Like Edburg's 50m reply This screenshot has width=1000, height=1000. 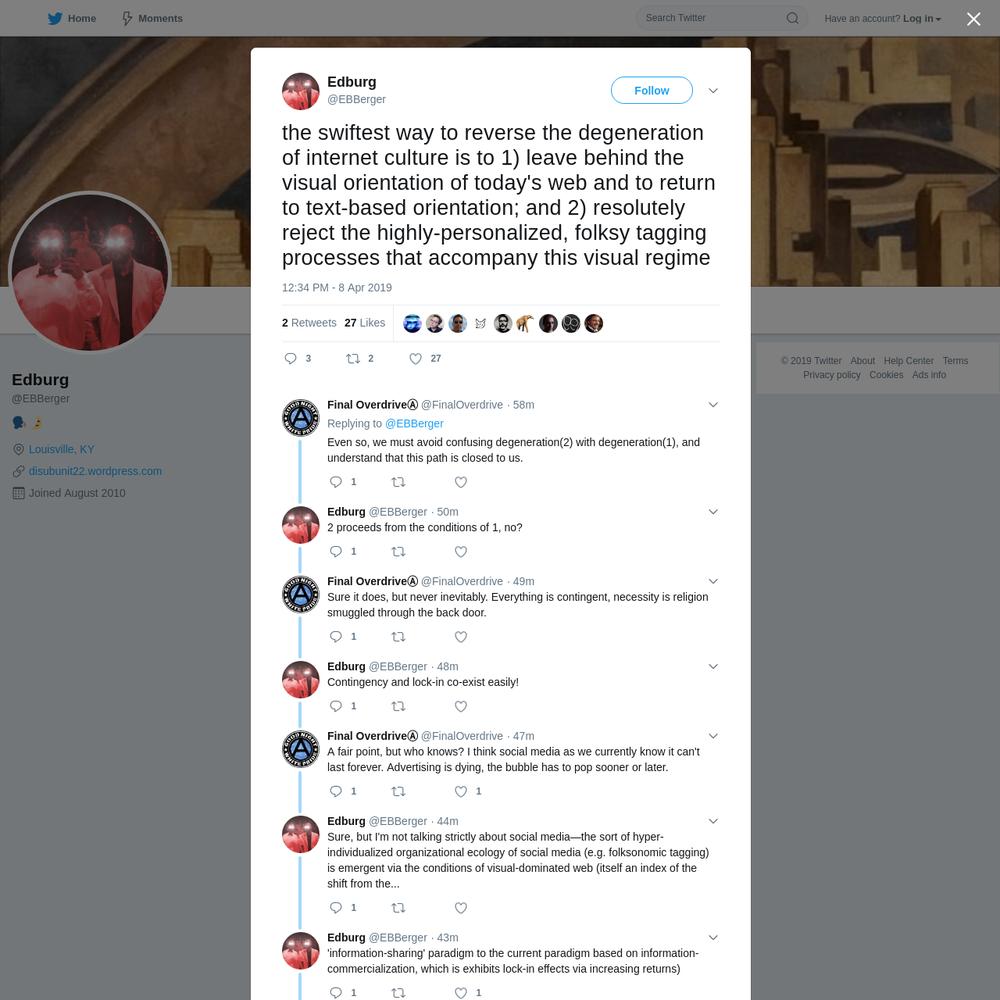[460, 552]
